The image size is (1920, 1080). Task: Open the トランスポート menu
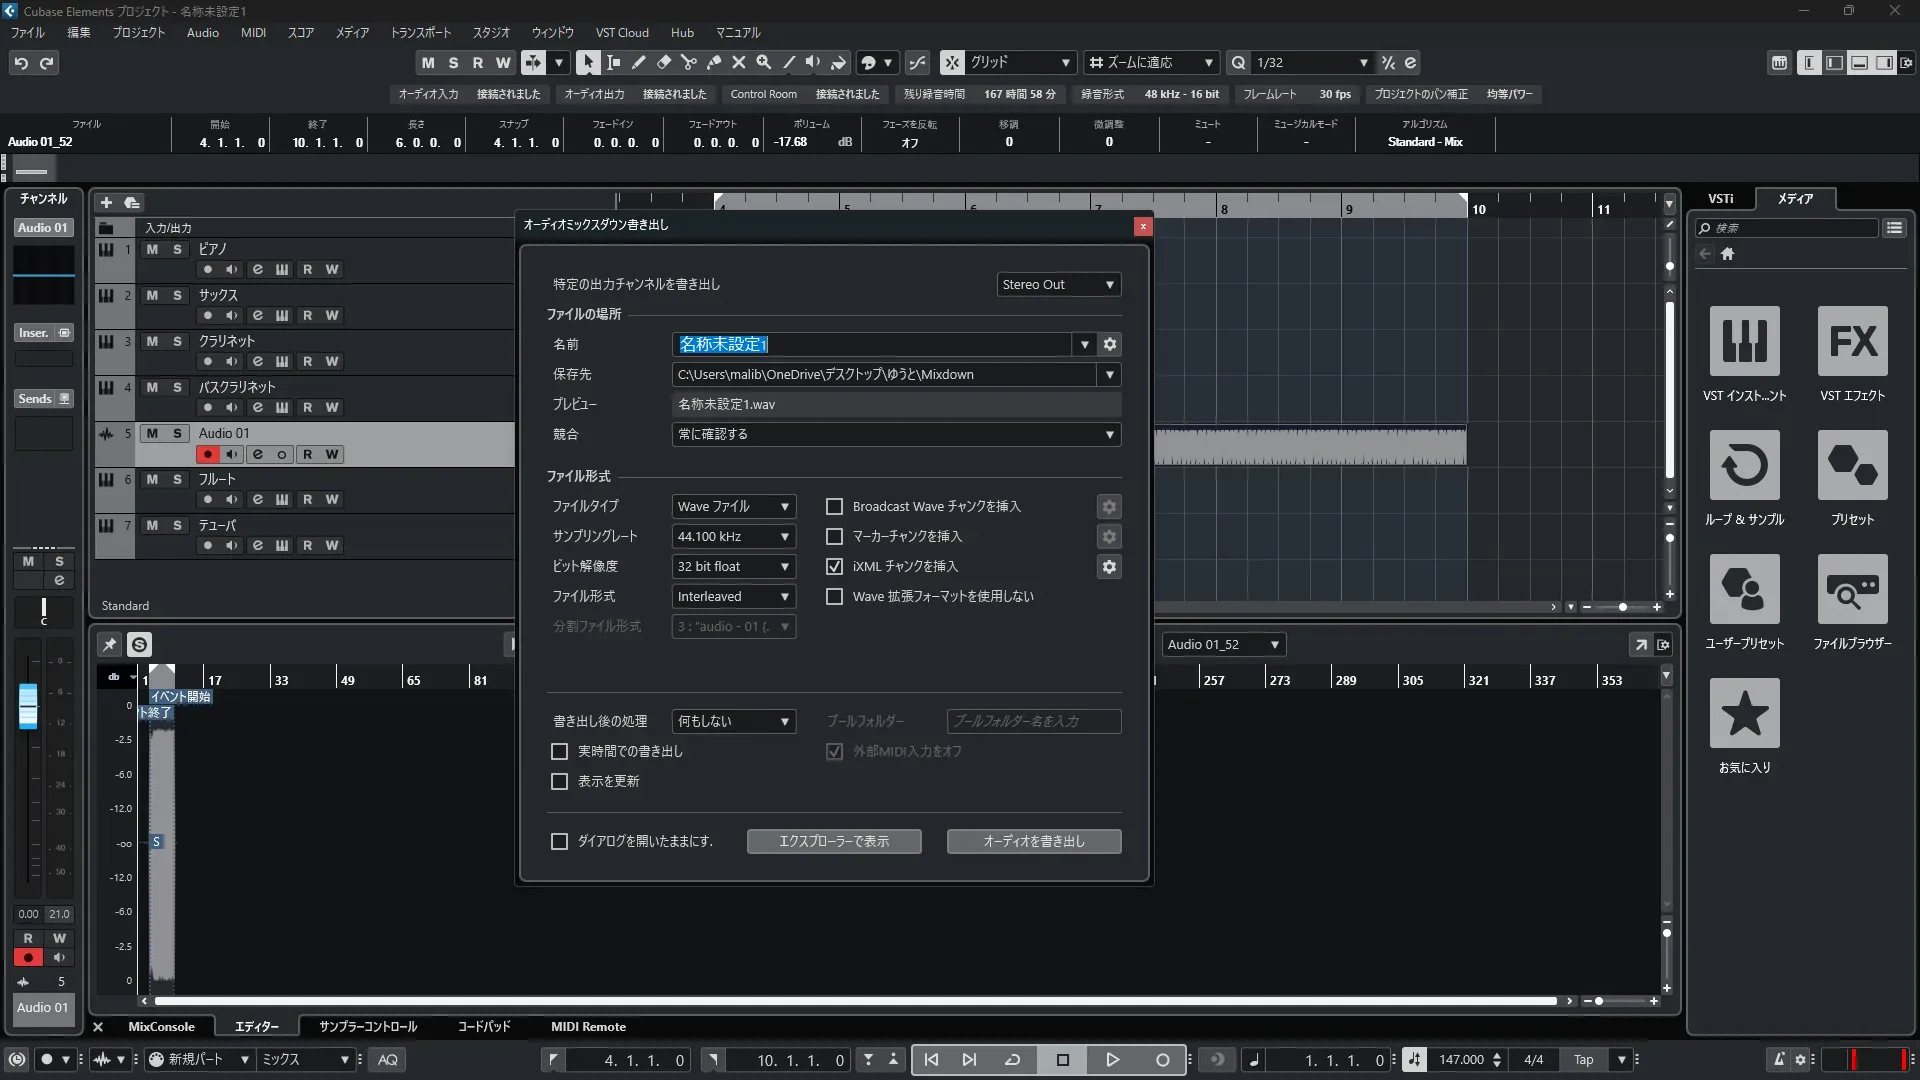tap(420, 32)
